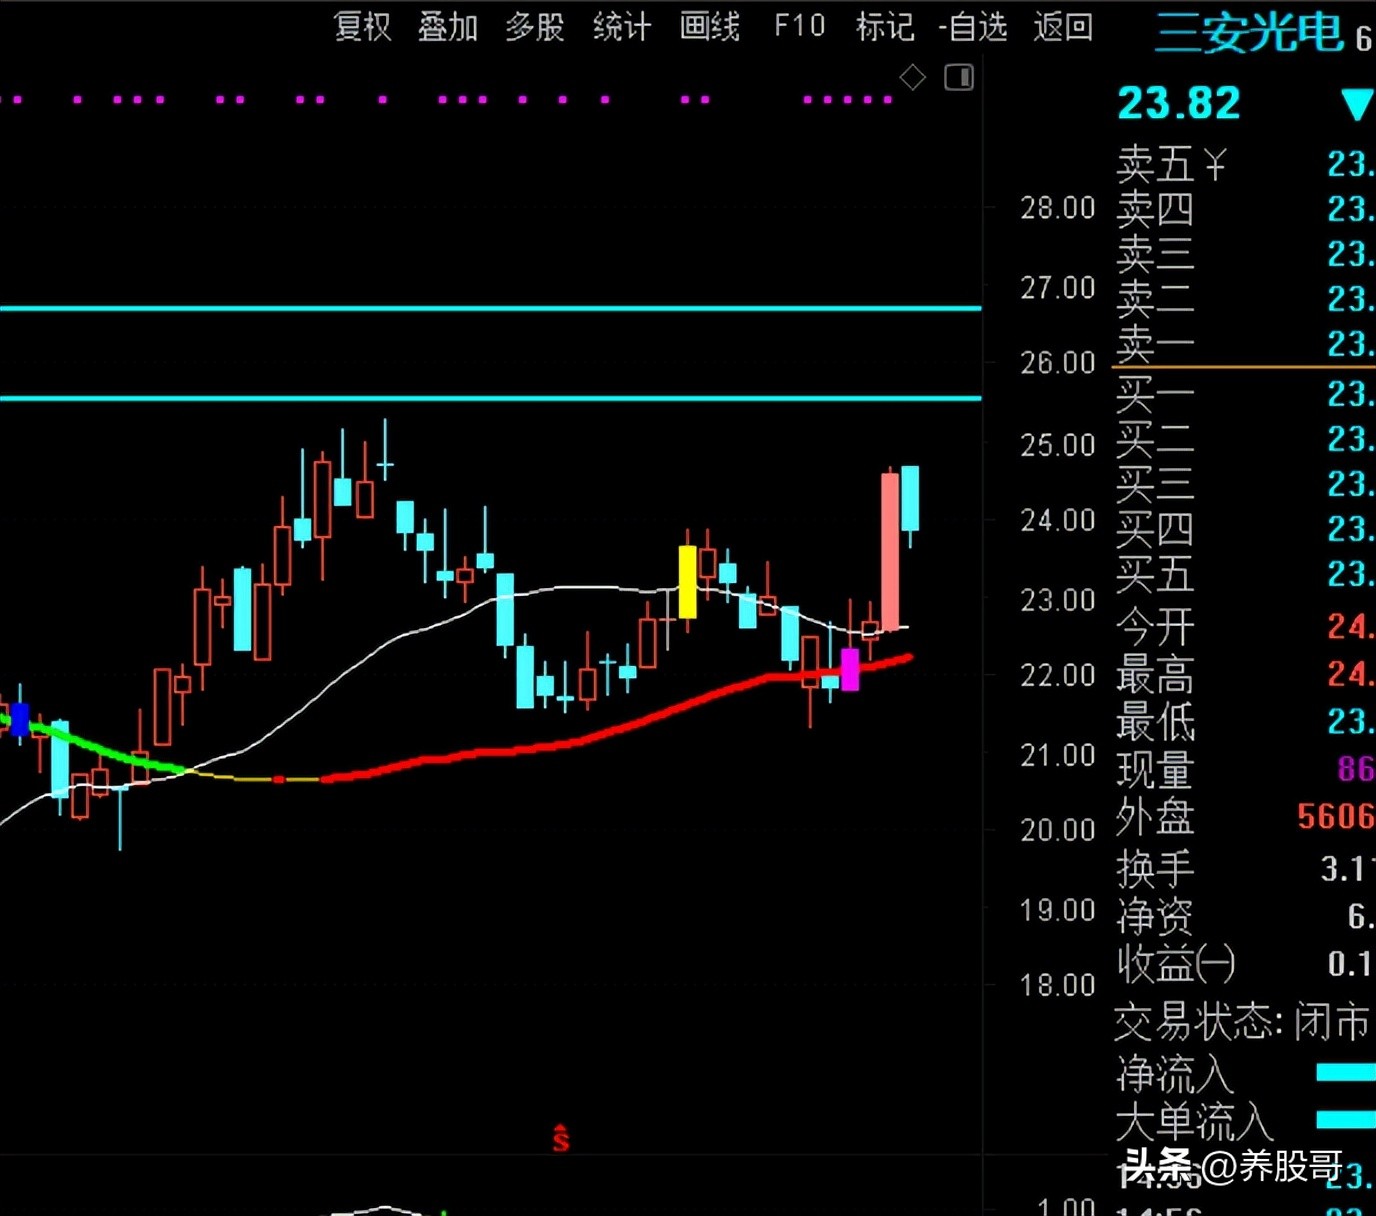Image resolution: width=1376 pixels, height=1216 pixels.
Task: Click the 最低 low price label
Action: [x=1155, y=722]
